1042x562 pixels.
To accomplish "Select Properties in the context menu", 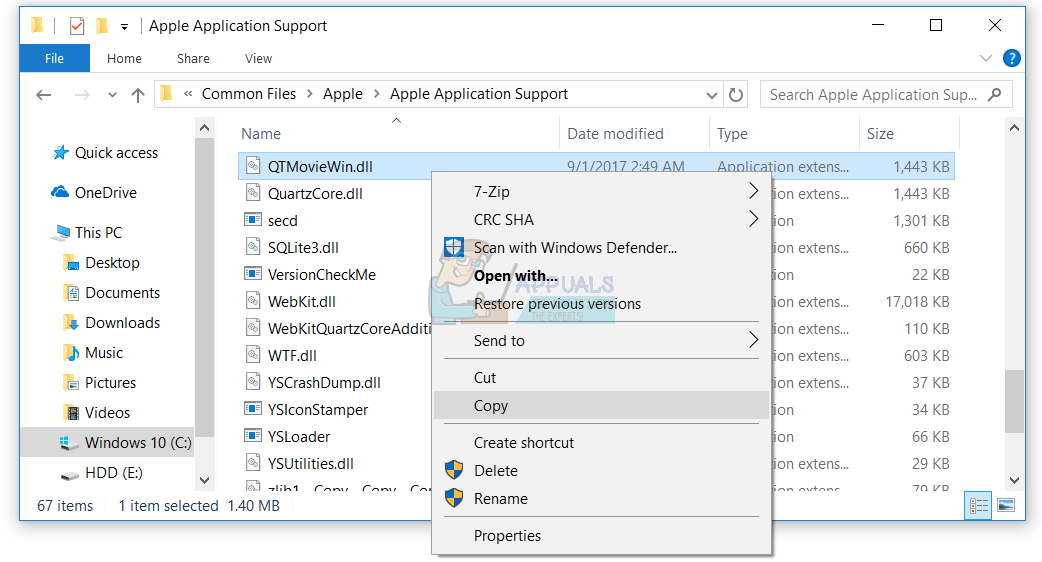I will (x=507, y=536).
